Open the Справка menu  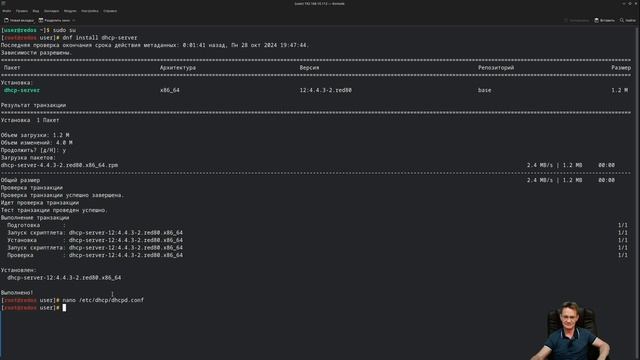pyautogui.click(x=110, y=11)
